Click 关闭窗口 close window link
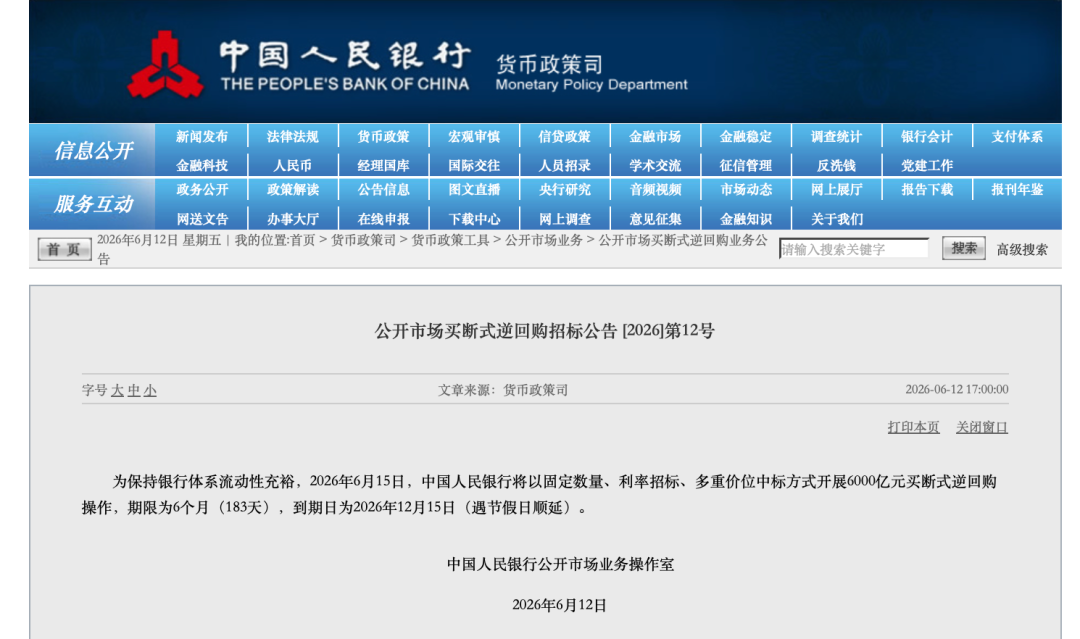This screenshot has width=1080, height=639. pos(982,428)
